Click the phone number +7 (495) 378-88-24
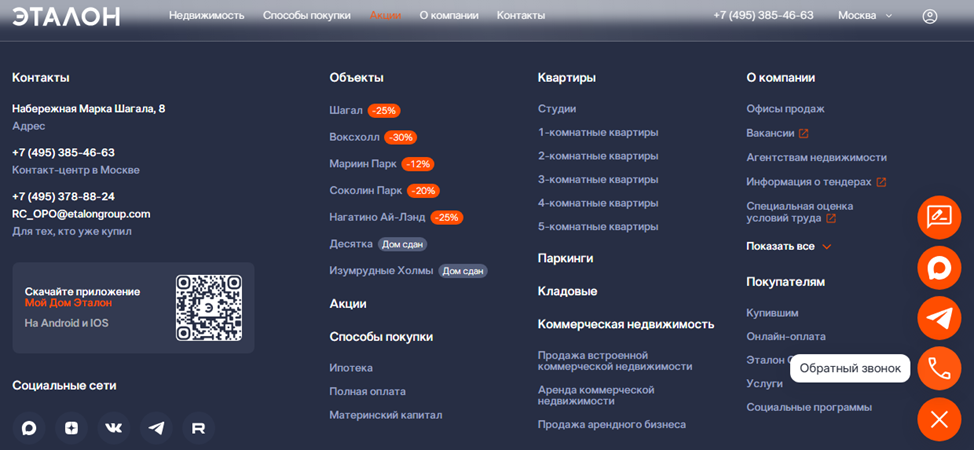This screenshot has height=450, width=974. pos(63,196)
